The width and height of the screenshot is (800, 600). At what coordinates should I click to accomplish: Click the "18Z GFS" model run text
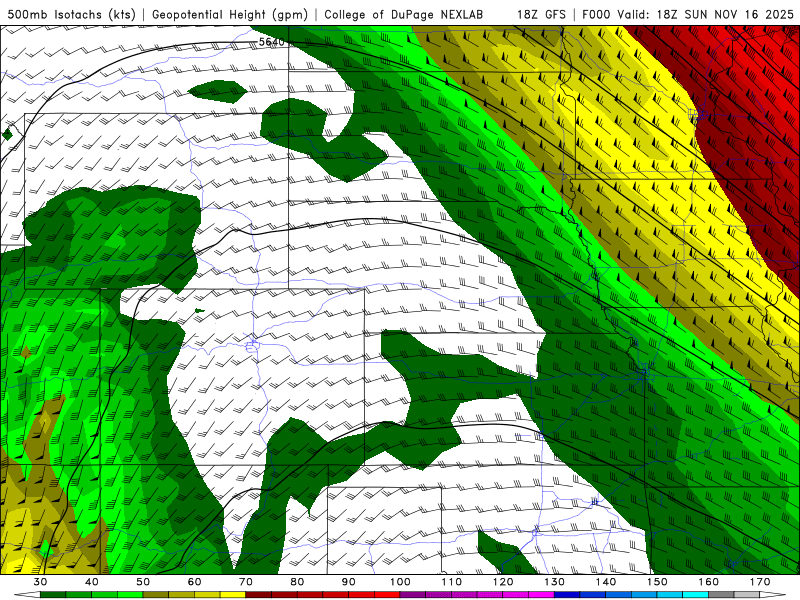point(541,14)
